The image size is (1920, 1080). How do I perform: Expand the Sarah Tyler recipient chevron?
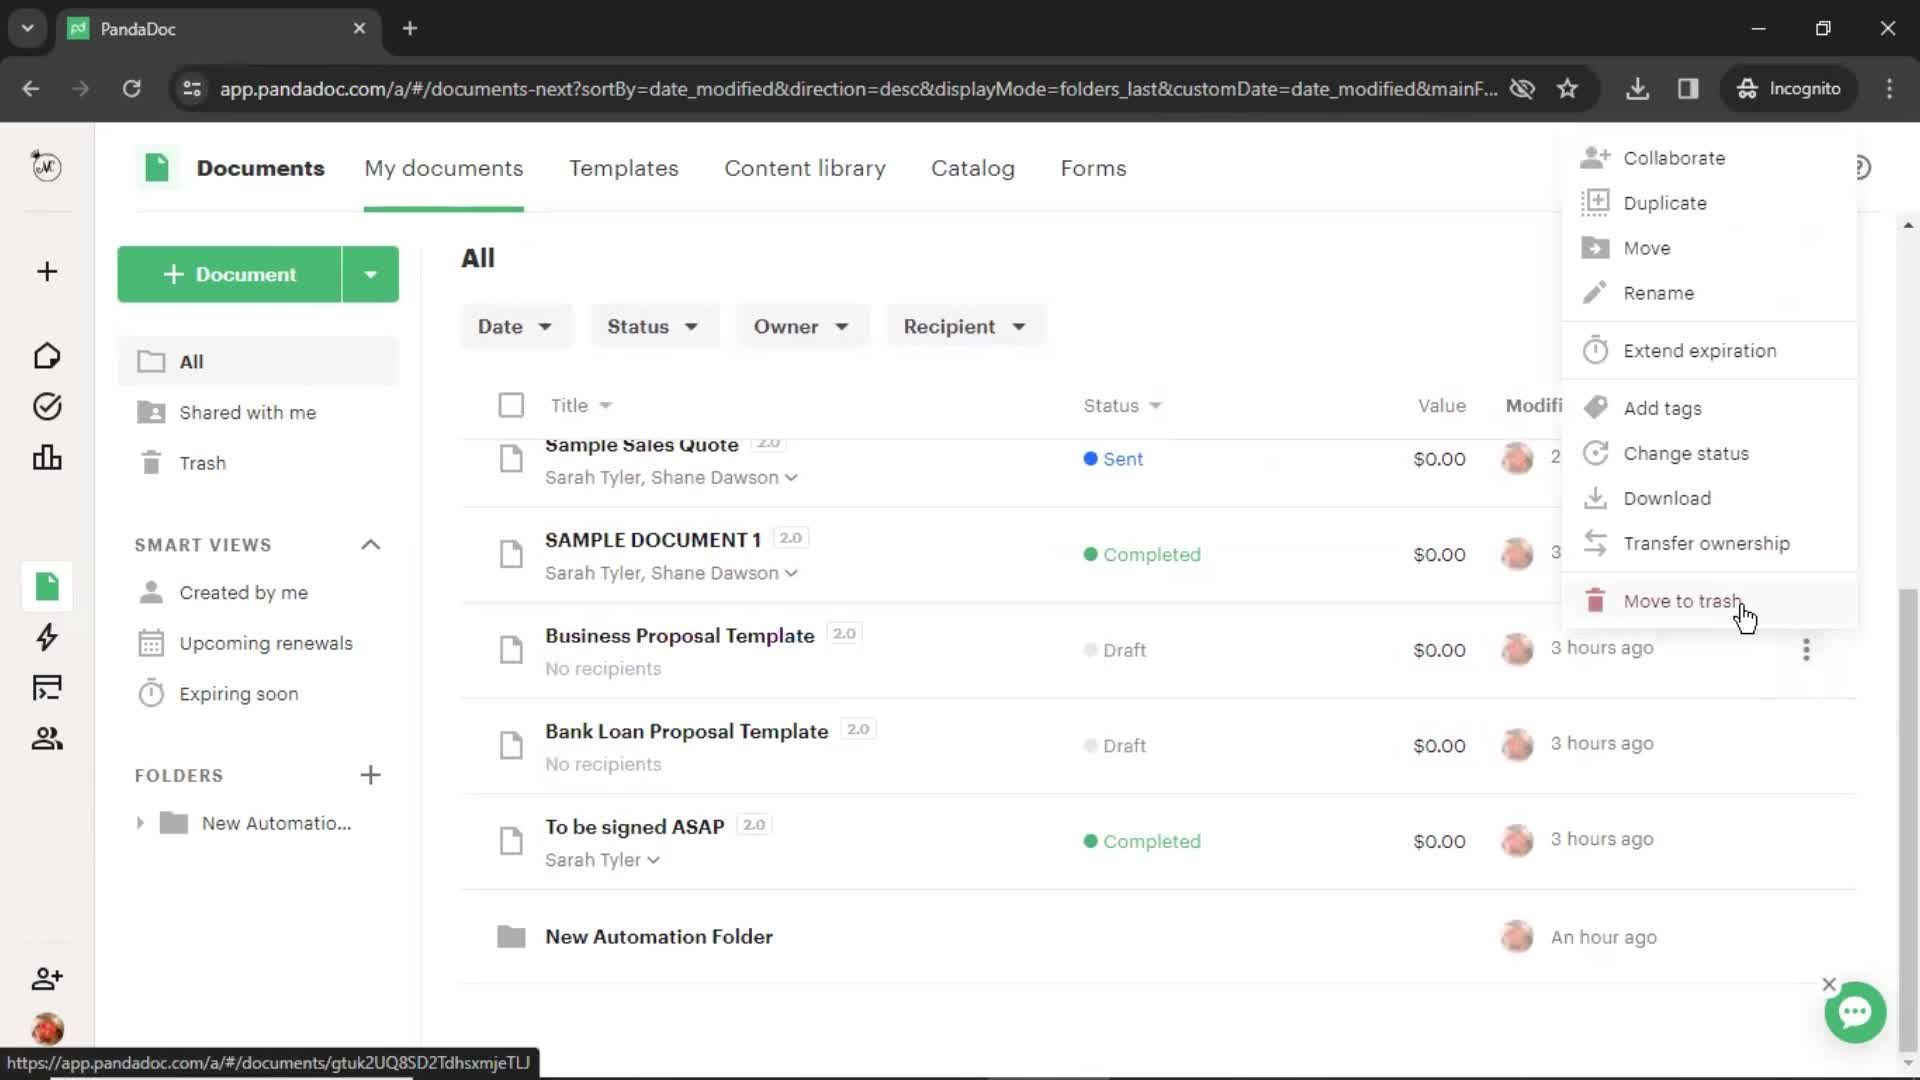[653, 860]
